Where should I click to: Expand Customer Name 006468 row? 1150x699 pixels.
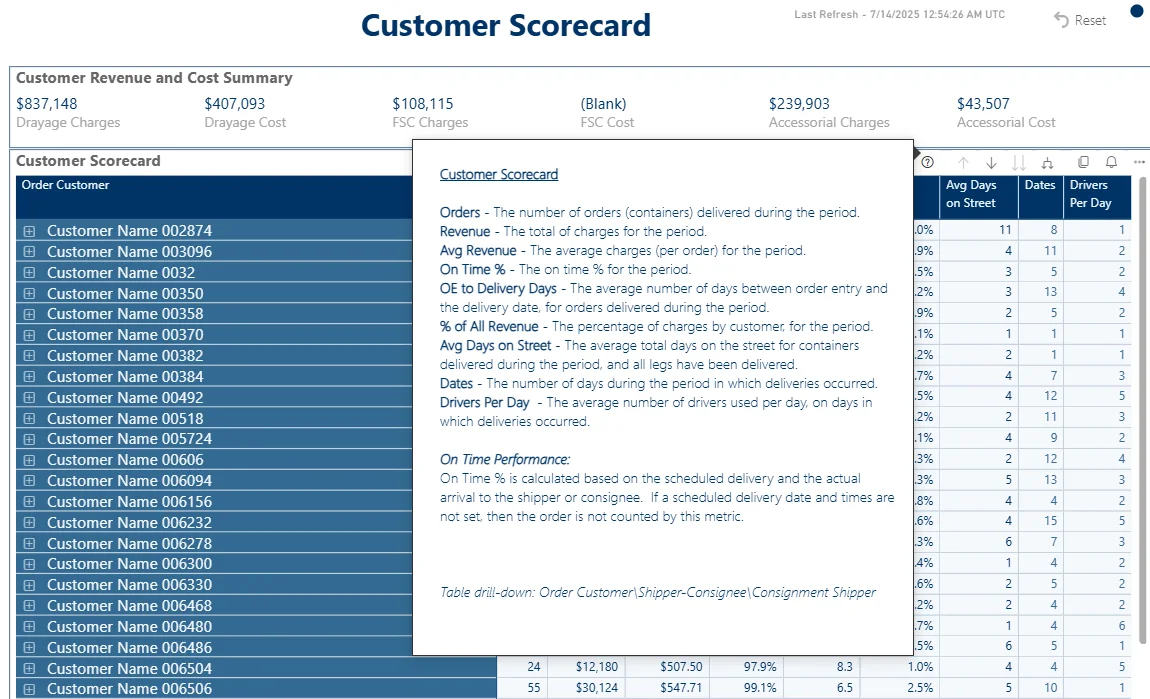(29, 606)
